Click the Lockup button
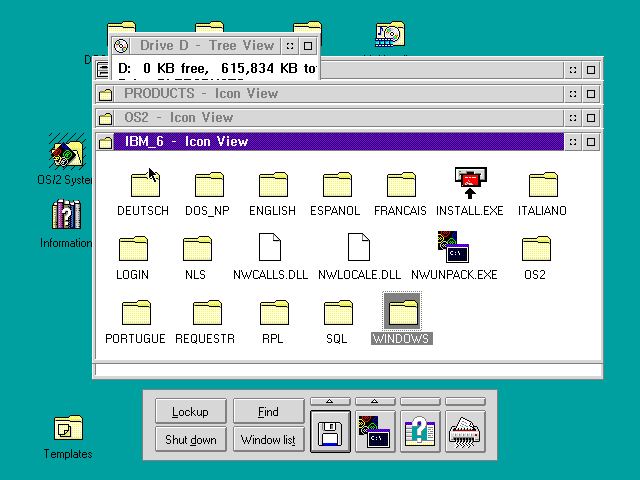 click(x=191, y=411)
